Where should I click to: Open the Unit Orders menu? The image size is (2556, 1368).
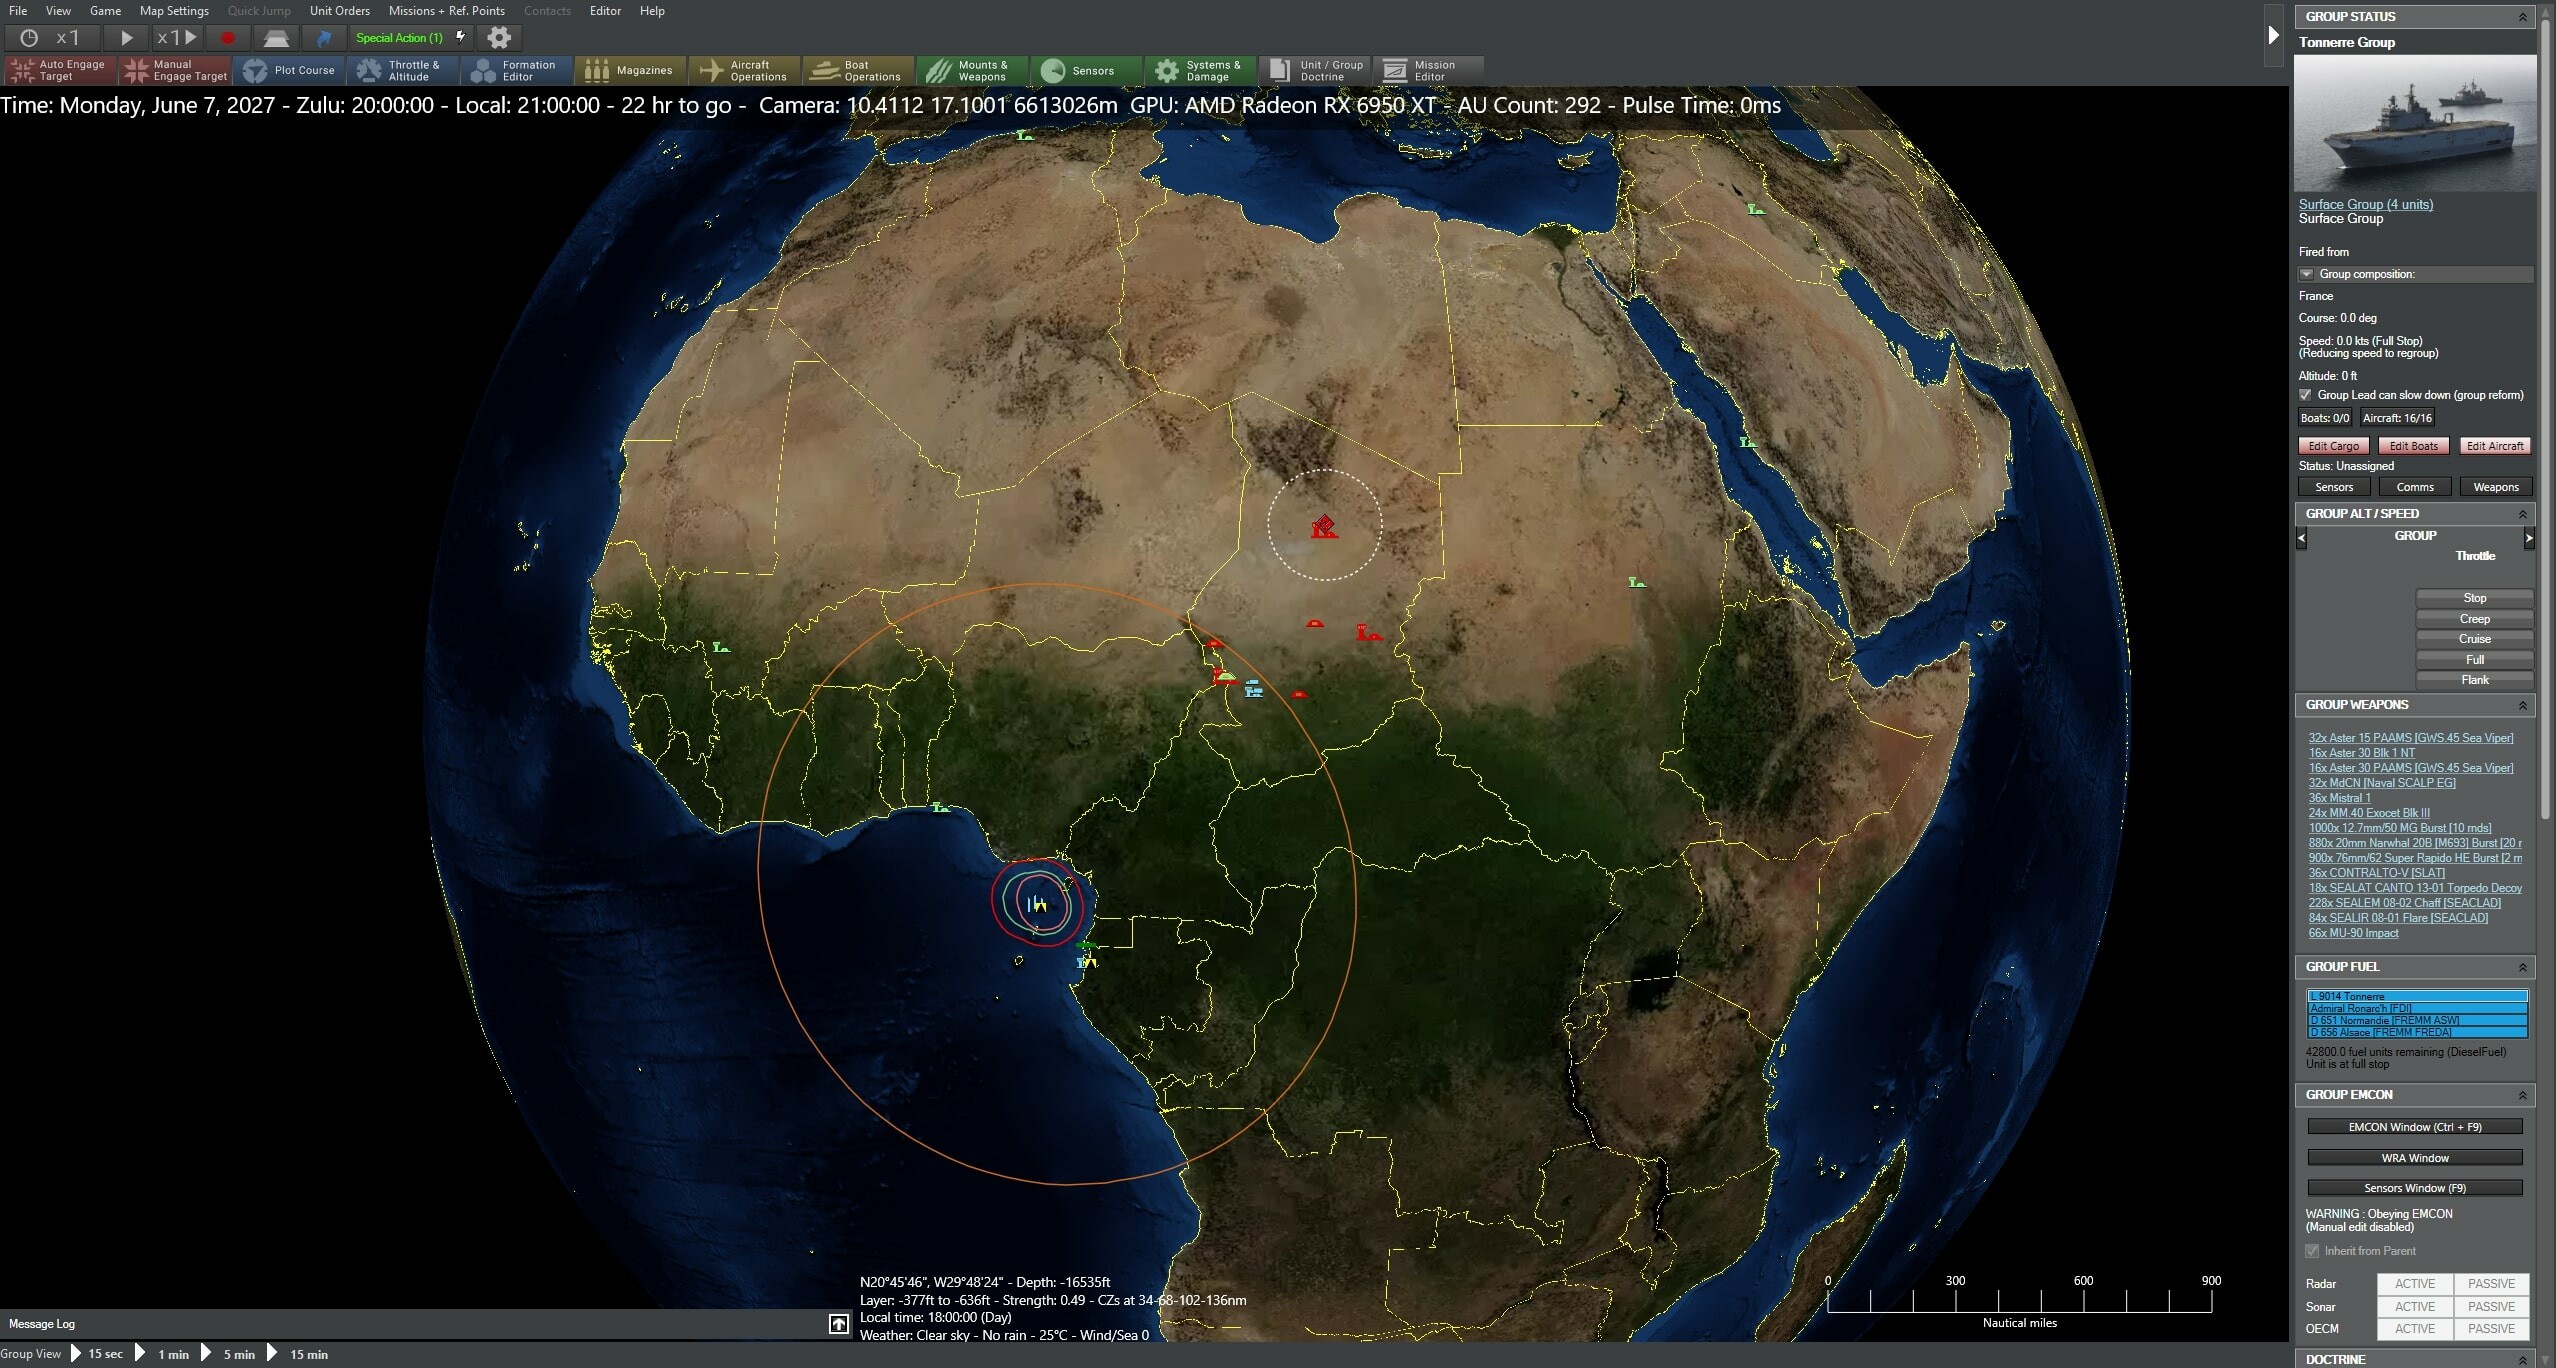[339, 11]
